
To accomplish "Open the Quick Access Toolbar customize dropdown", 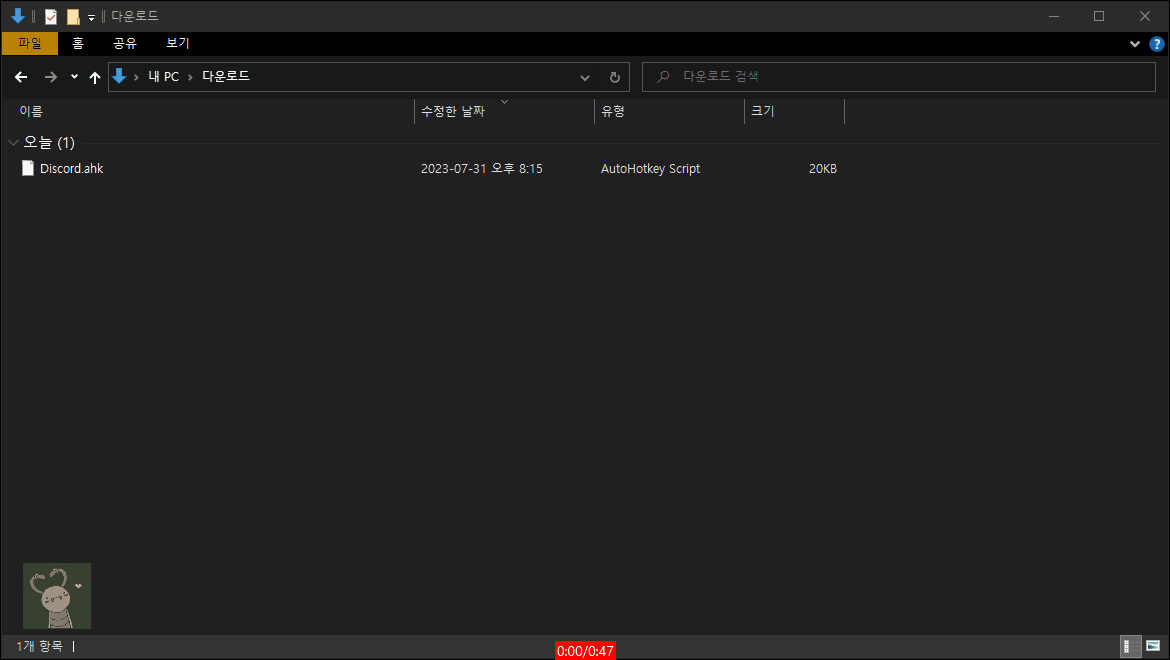I will click(x=91, y=17).
